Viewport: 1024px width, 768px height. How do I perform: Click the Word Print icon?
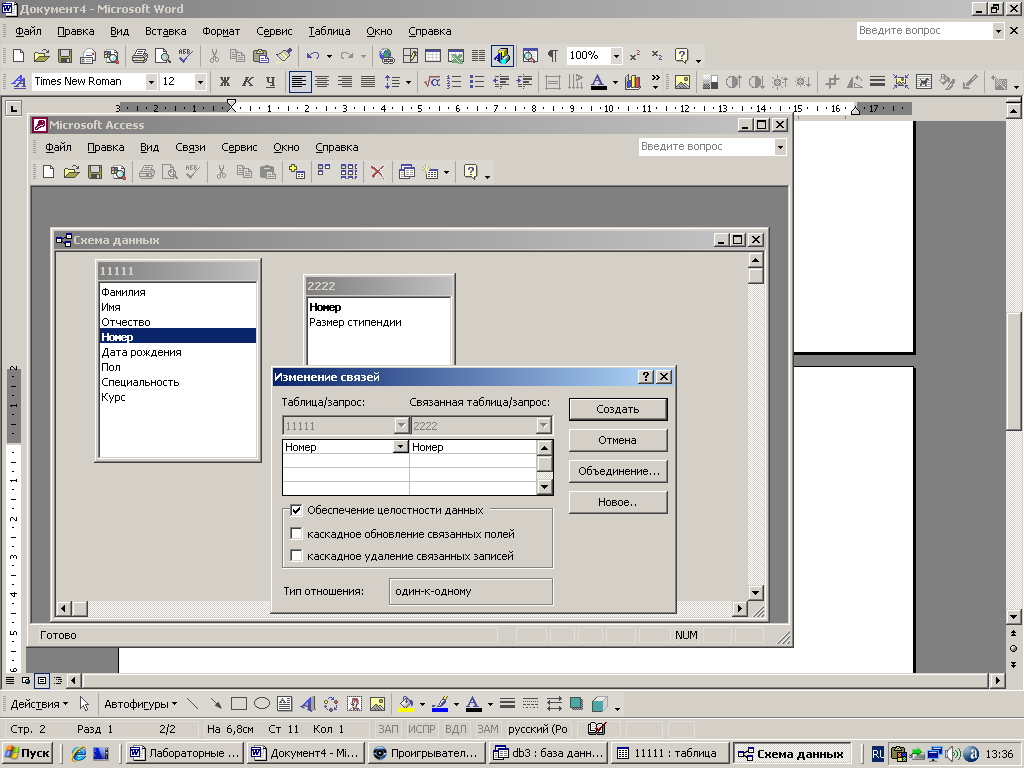click(139, 56)
